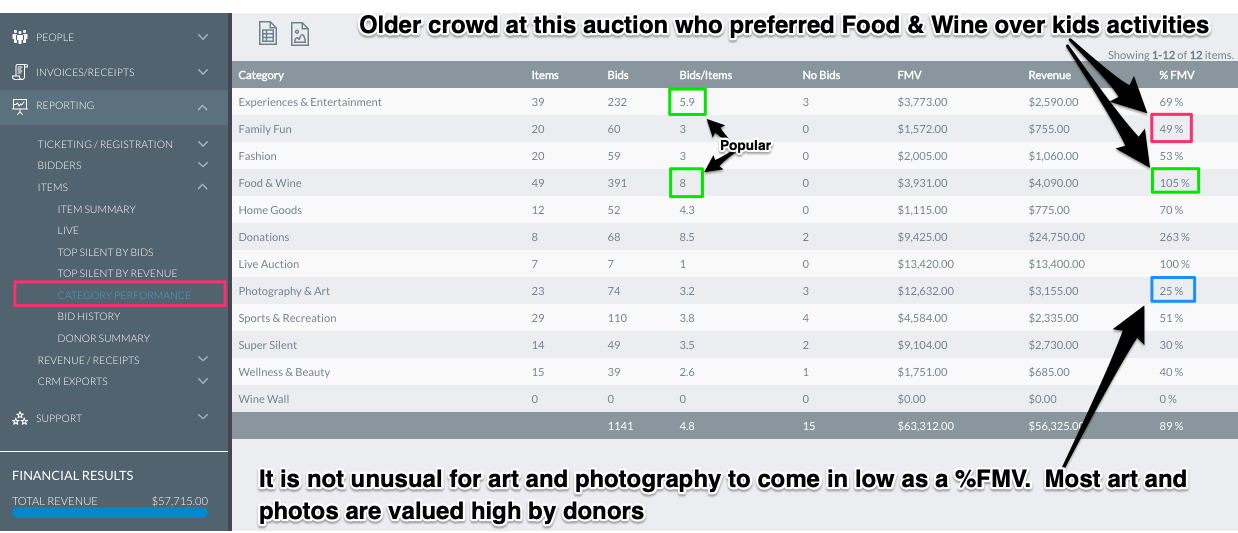Click the export as image icon
Viewport: 1238px width, 533px height.
300,33
